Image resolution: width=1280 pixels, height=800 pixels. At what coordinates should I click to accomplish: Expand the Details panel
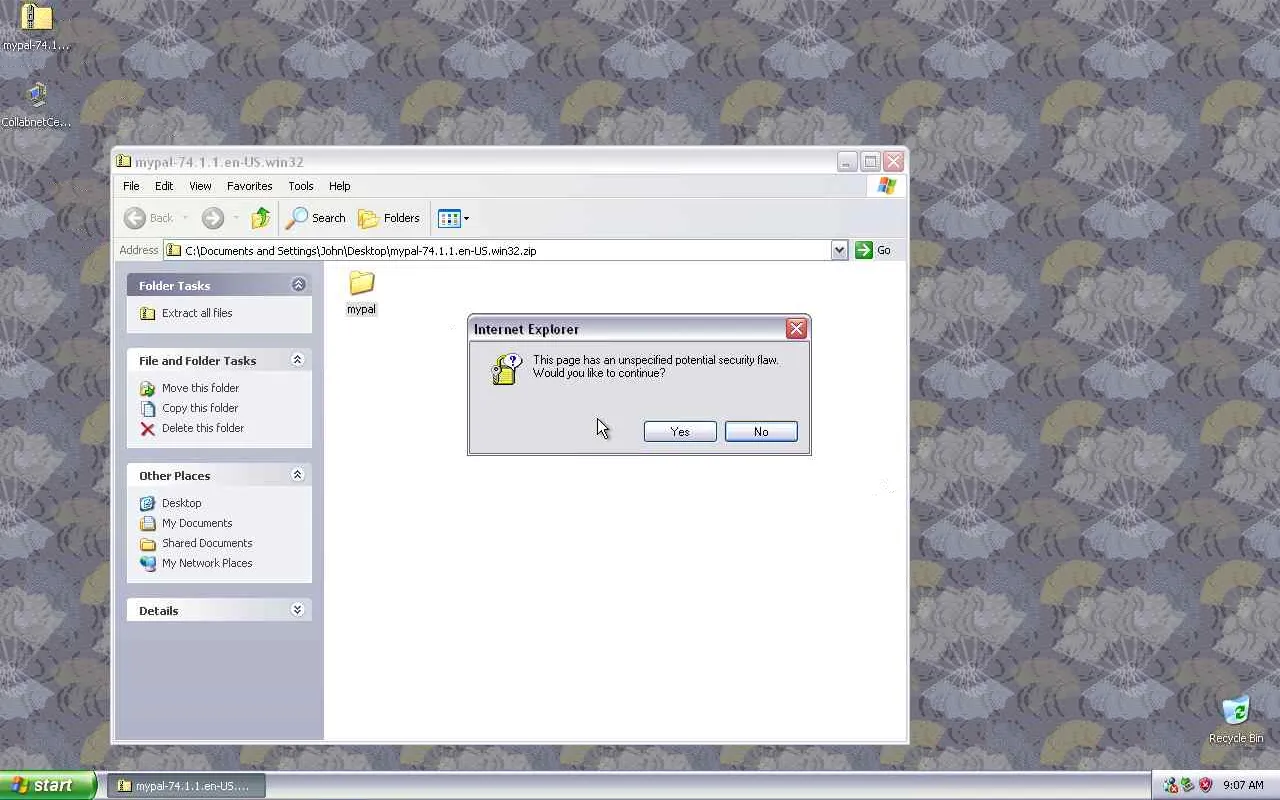coord(297,610)
